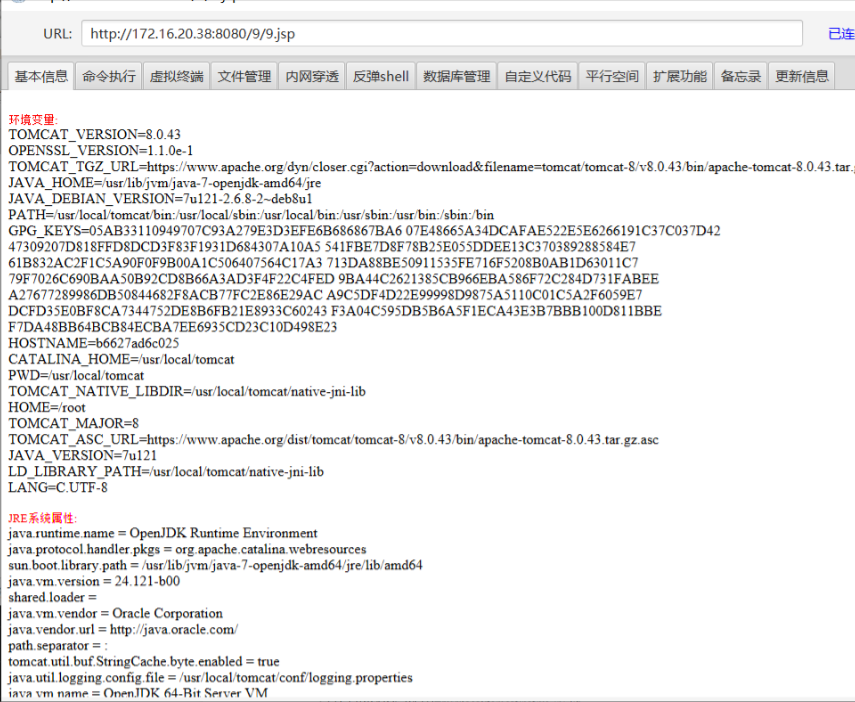Click the TOMCAT_NATIVE_LIBDIR line
855x702 pixels.
coord(187,391)
